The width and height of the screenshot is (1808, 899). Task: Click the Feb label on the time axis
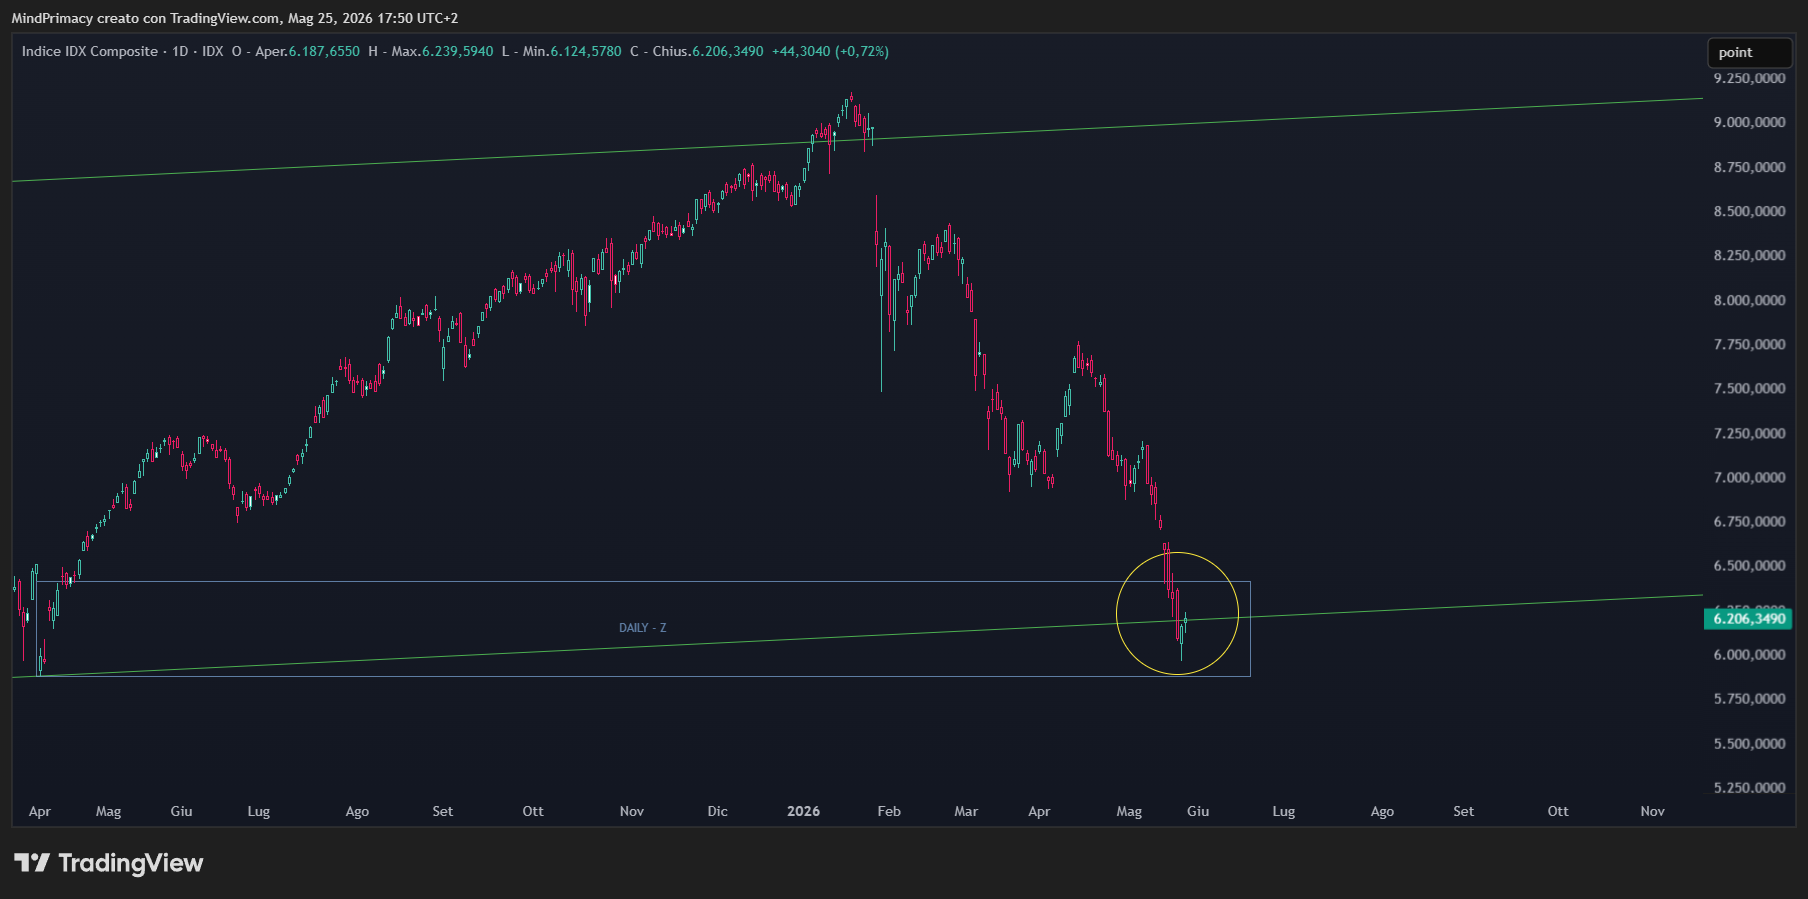(x=889, y=811)
